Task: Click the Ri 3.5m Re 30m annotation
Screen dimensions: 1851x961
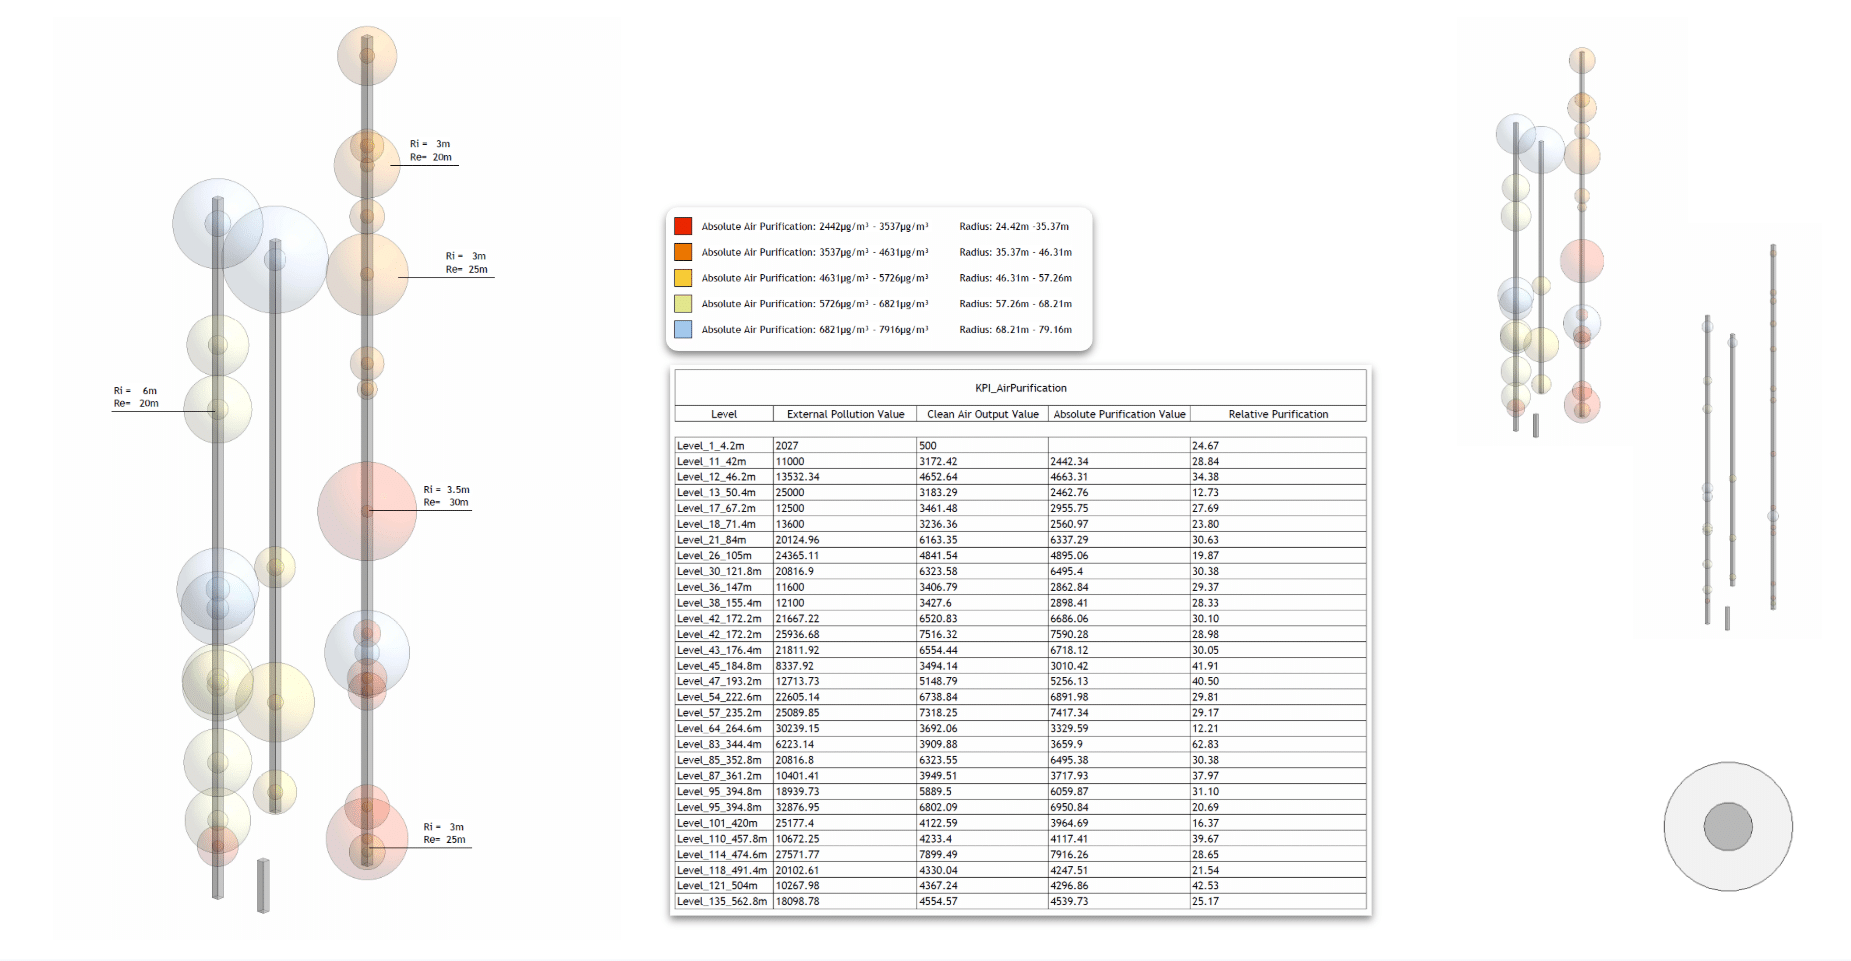Action: click(x=446, y=496)
